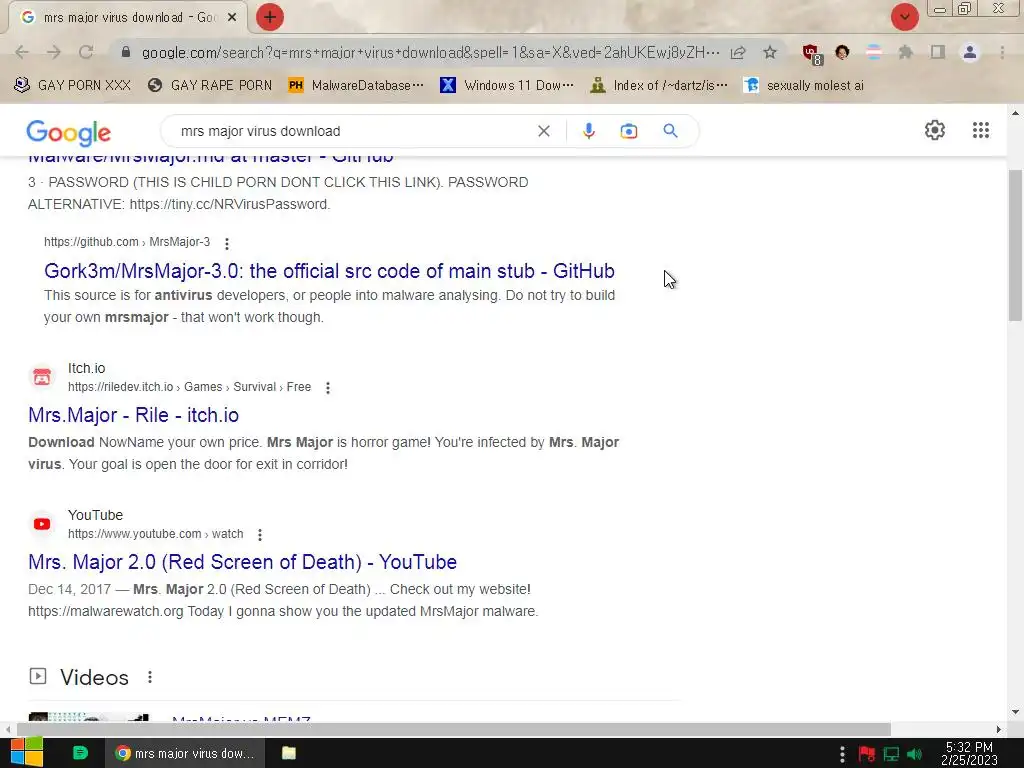Click the YouTube site favicon

coord(42,524)
